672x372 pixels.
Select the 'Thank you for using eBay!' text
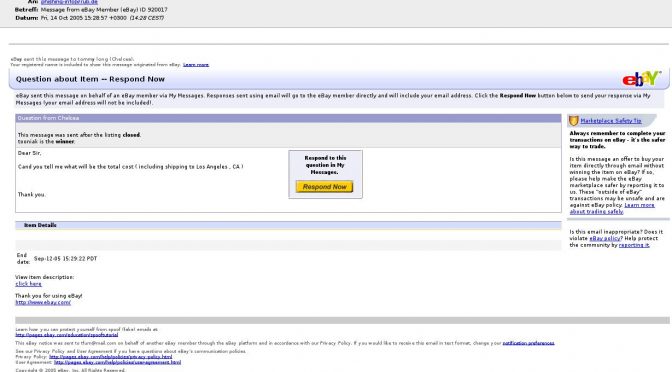(x=48, y=296)
